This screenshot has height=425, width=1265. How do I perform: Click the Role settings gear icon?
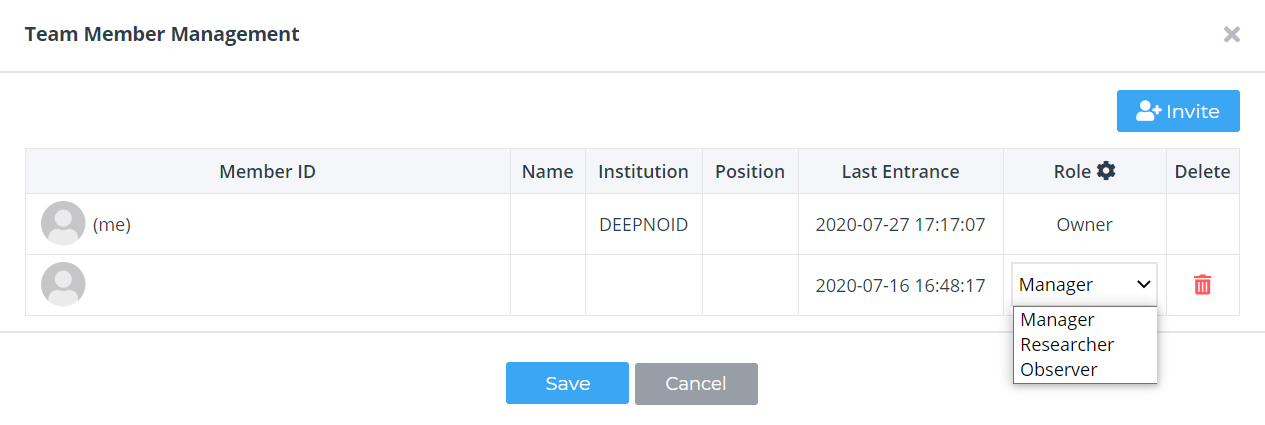(x=1105, y=171)
